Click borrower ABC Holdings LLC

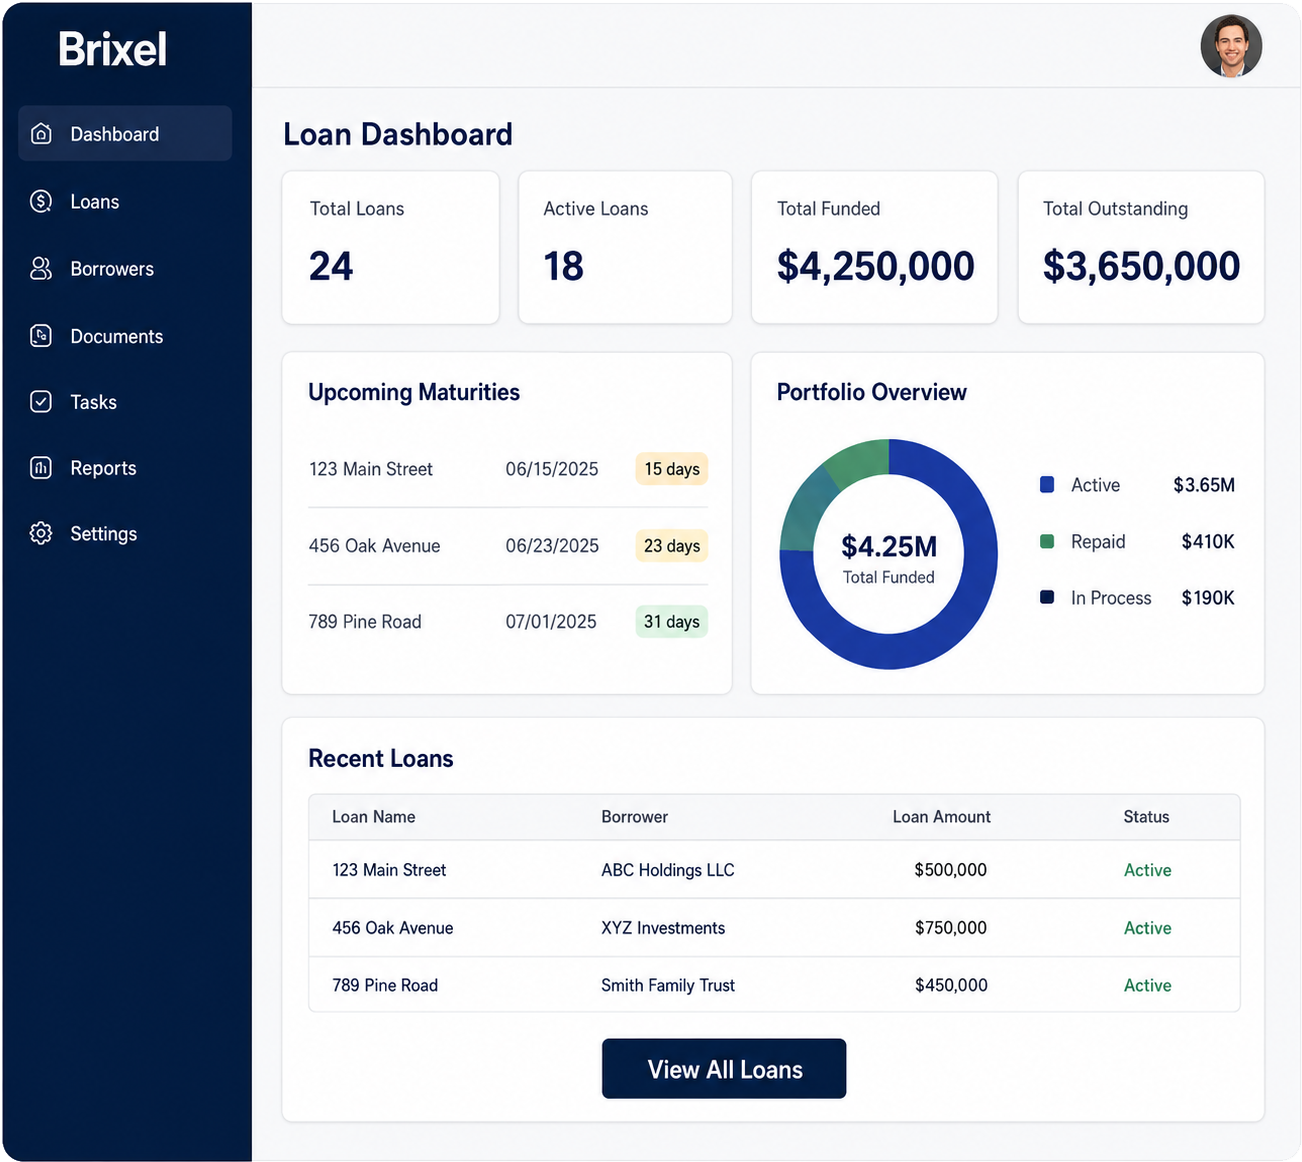(668, 870)
